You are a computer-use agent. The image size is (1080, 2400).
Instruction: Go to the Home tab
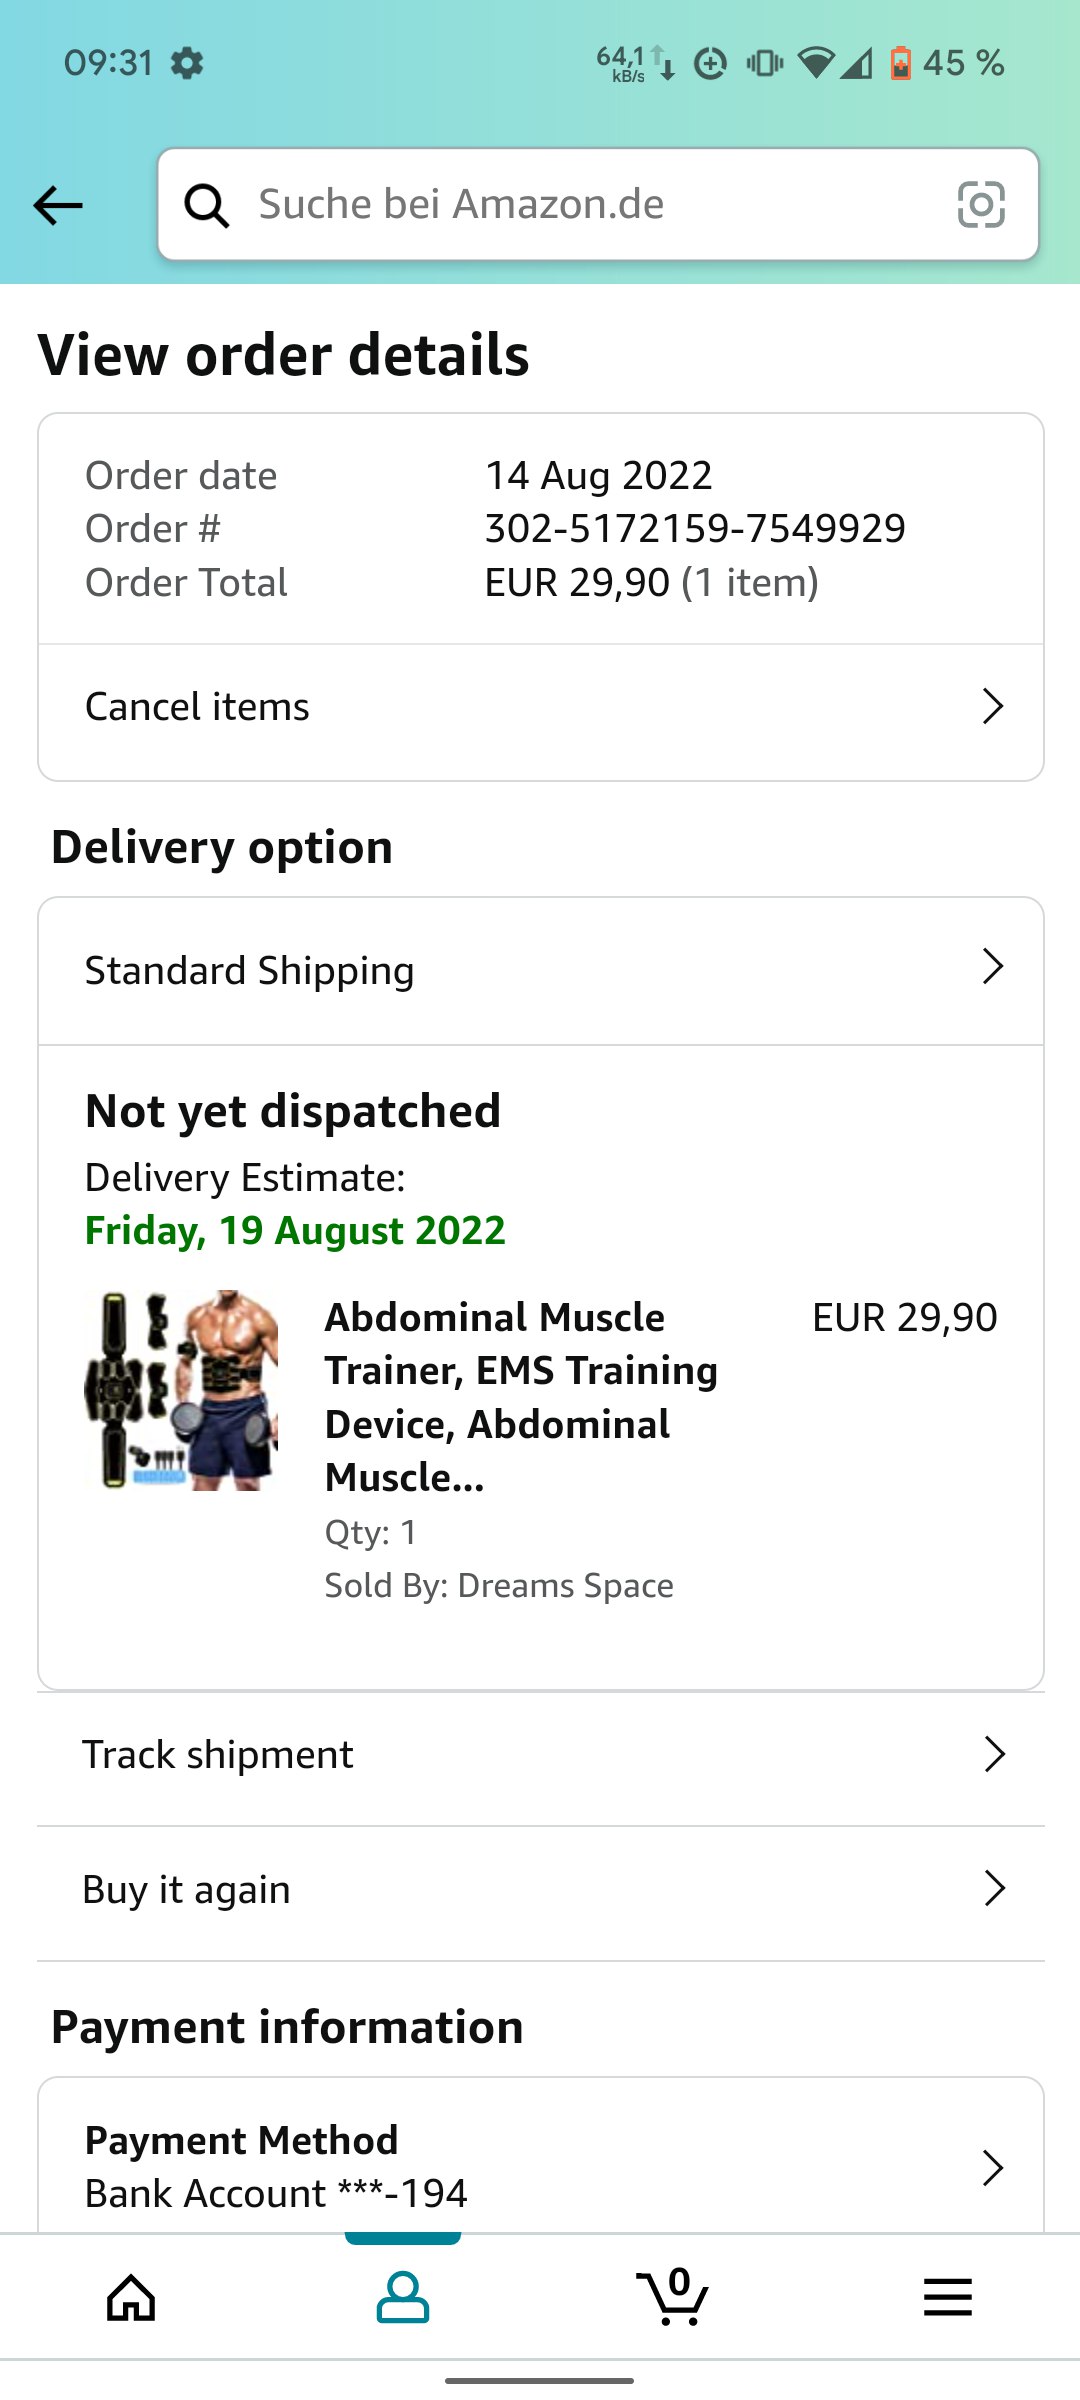tap(131, 2296)
